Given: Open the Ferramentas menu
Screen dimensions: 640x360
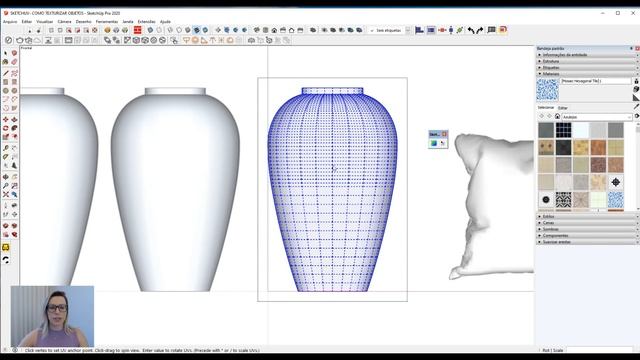Looking at the screenshot, I should 107,22.
